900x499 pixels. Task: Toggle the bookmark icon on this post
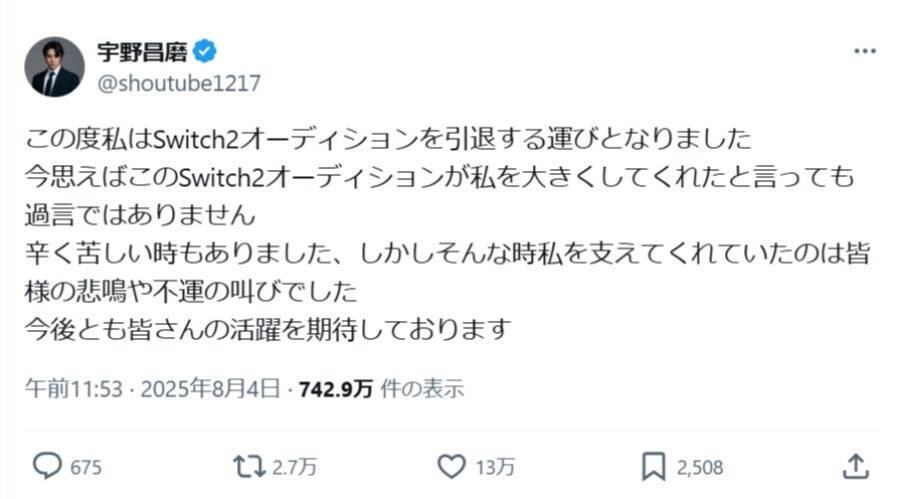(x=655, y=465)
